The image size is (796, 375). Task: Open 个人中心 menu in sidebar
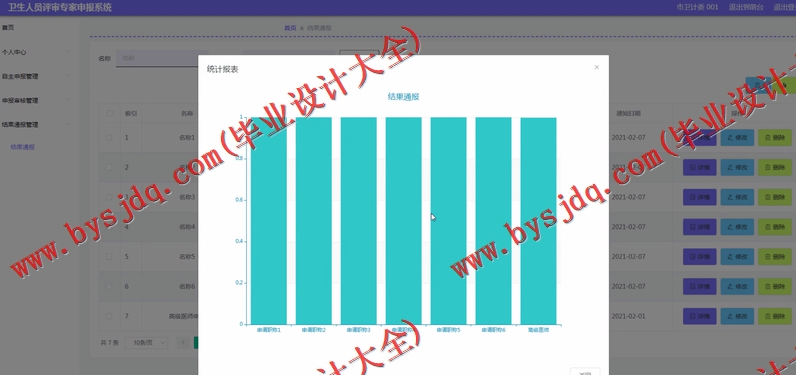coord(14,52)
